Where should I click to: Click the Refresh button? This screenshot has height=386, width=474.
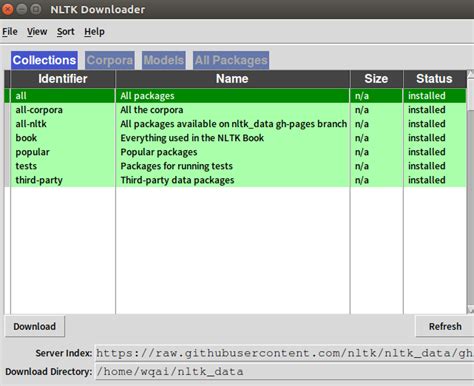(x=445, y=326)
